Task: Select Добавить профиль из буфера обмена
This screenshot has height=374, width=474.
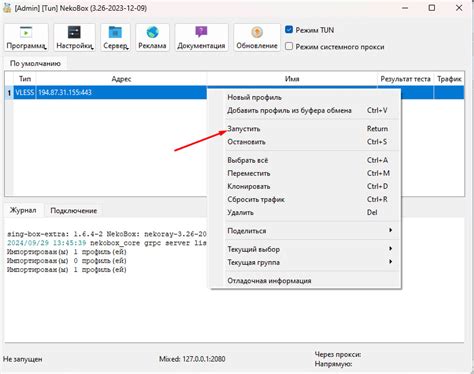Action: coord(305,110)
